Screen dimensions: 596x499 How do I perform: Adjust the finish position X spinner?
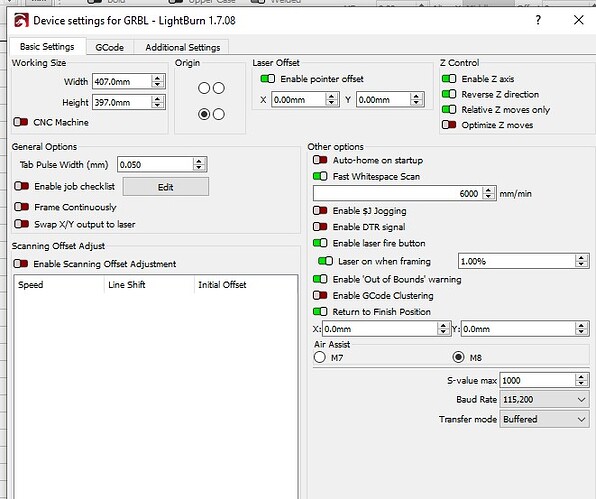tap(443, 329)
